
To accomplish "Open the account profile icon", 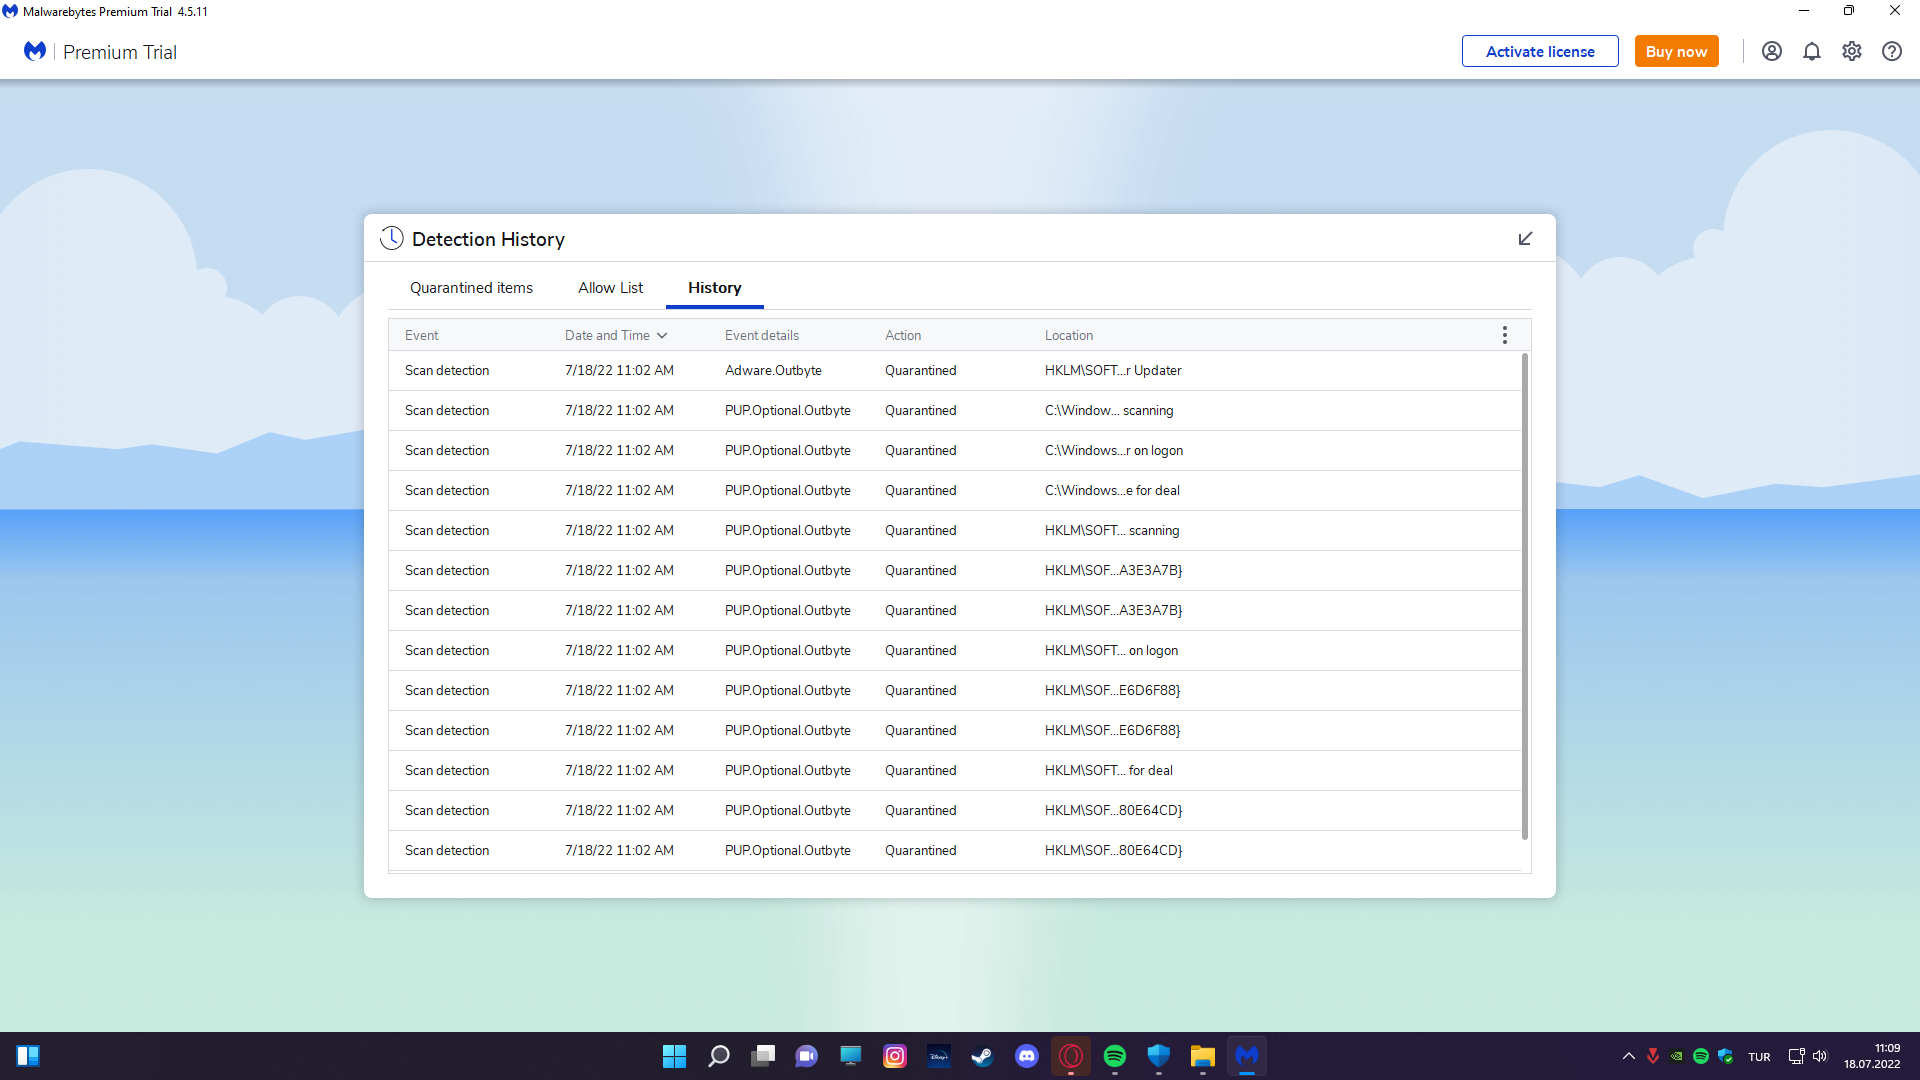I will 1771,51.
